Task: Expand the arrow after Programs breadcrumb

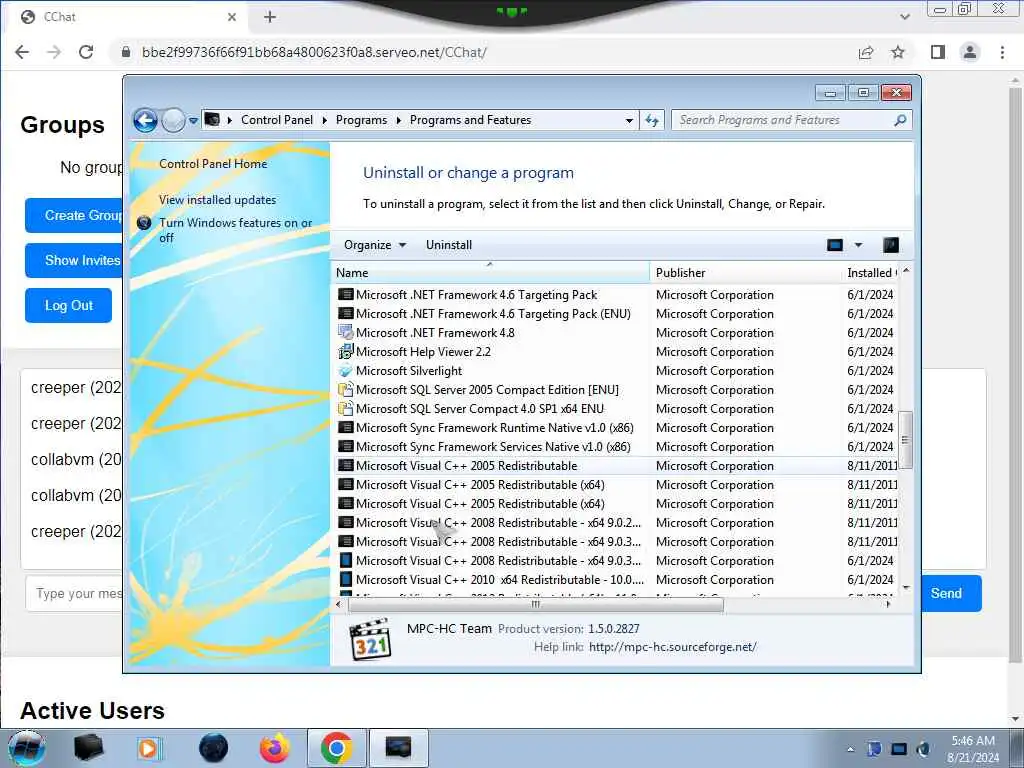Action: pyautogui.click(x=398, y=120)
